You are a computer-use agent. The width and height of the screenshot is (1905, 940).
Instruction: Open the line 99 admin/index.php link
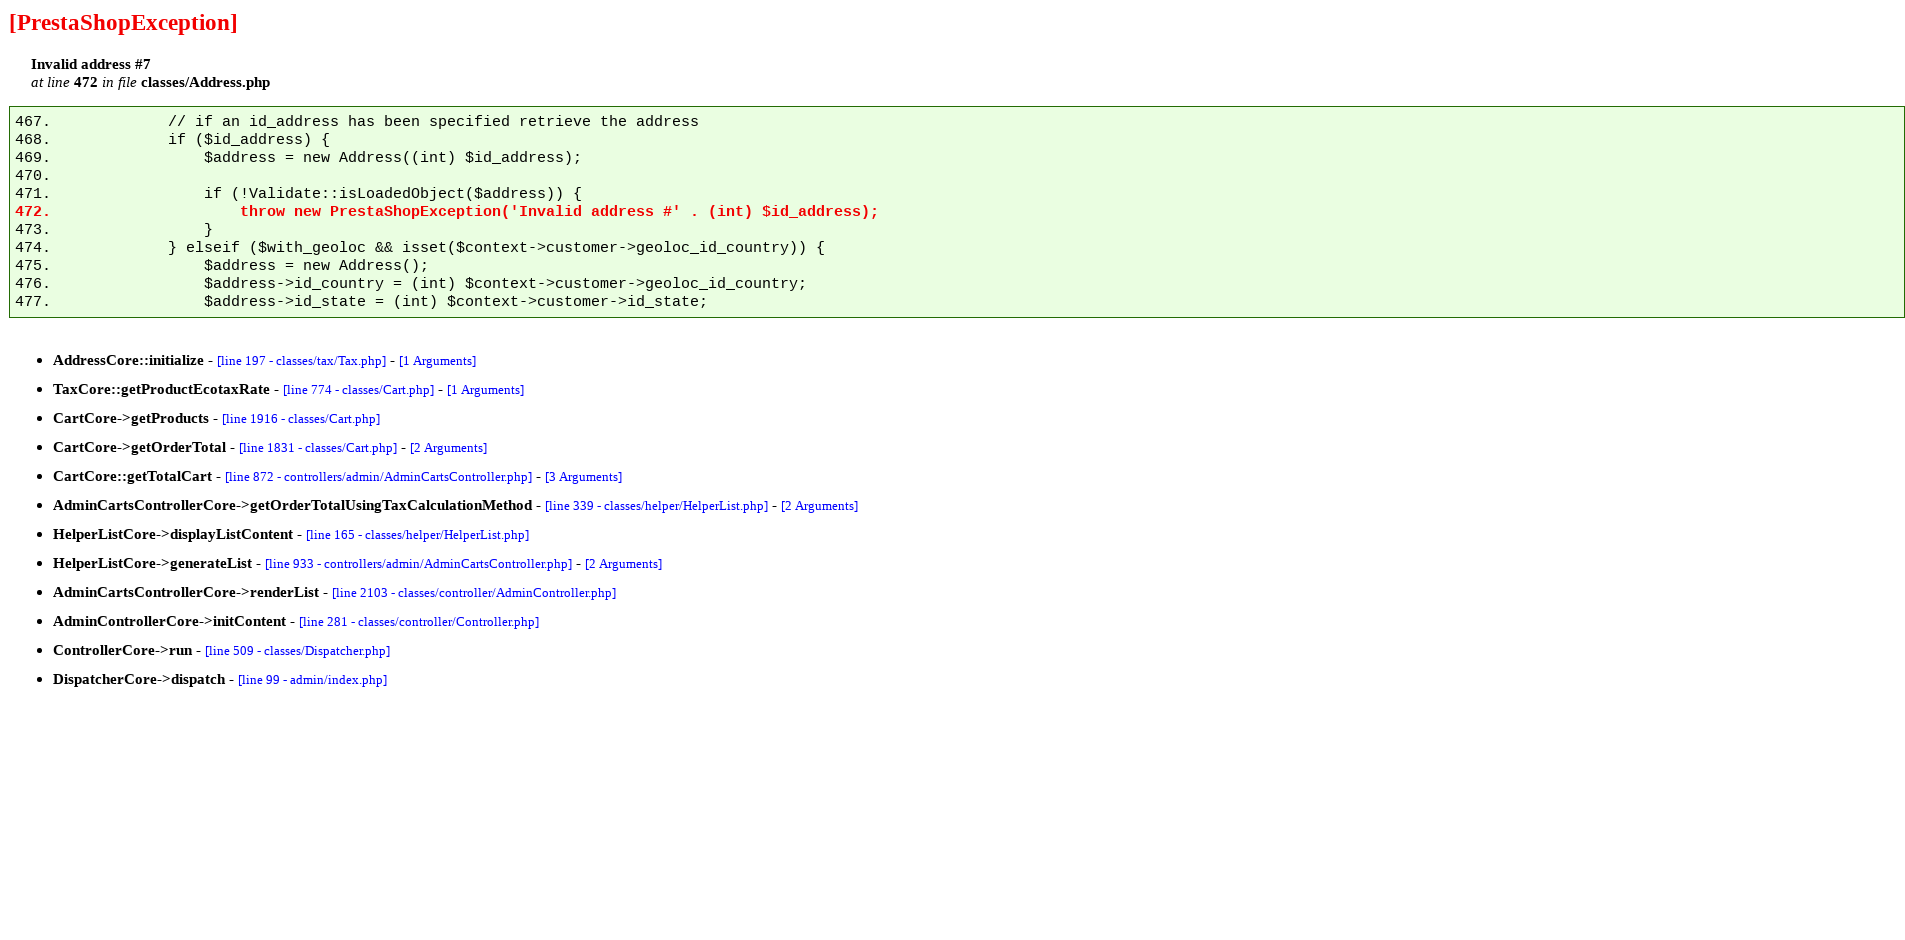[312, 680]
